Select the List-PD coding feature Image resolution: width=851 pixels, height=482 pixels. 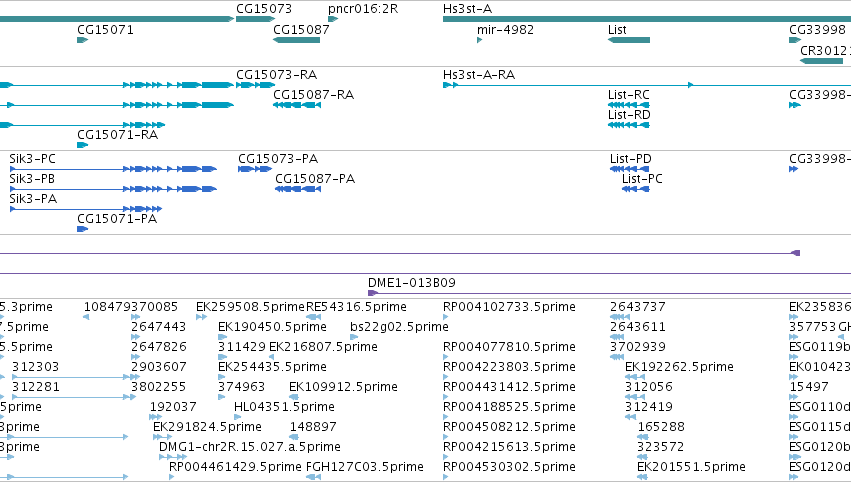pos(630,169)
